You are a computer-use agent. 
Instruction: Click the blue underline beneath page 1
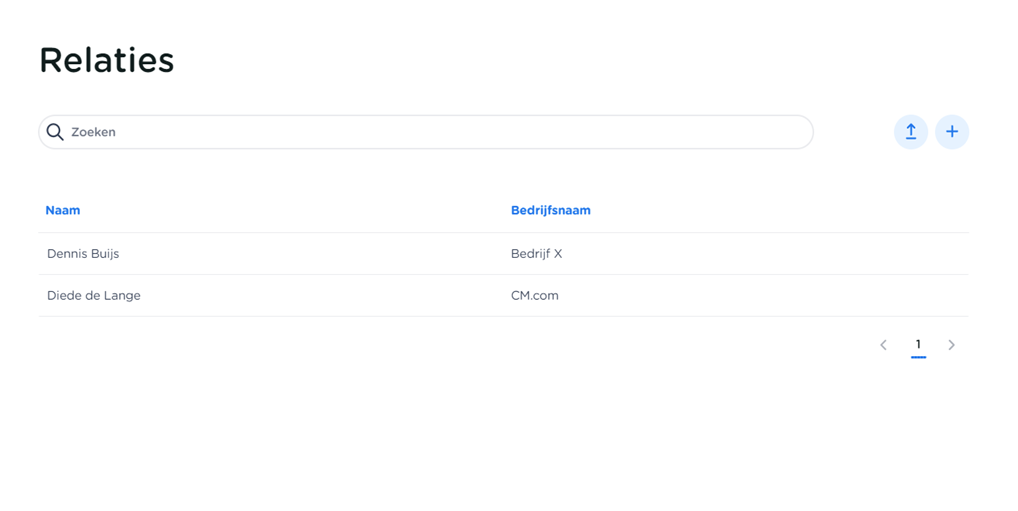[918, 357]
